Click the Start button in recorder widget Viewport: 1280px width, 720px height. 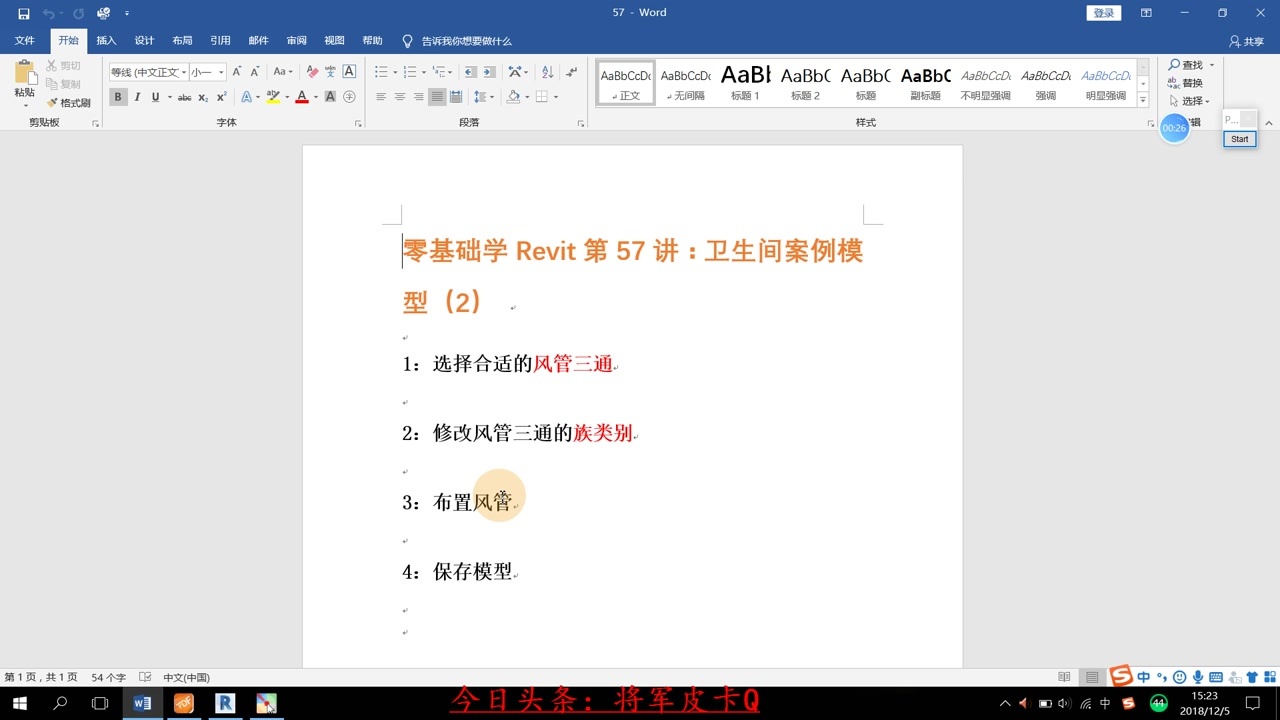coord(1240,139)
